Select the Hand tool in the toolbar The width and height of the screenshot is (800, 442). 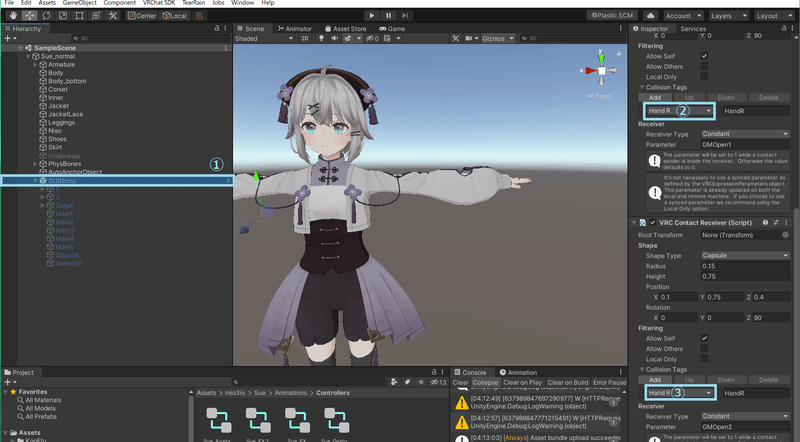coord(13,16)
